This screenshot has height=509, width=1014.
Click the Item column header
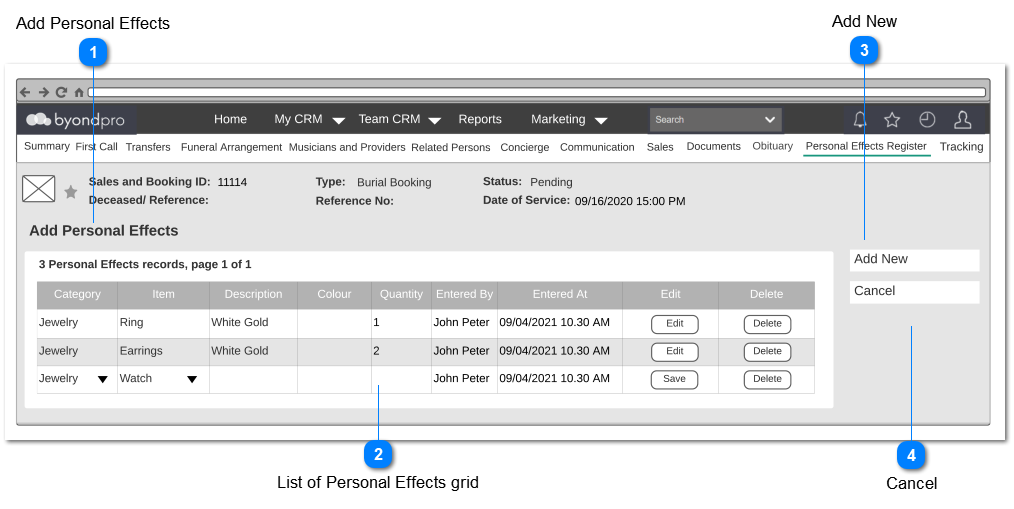(163, 295)
